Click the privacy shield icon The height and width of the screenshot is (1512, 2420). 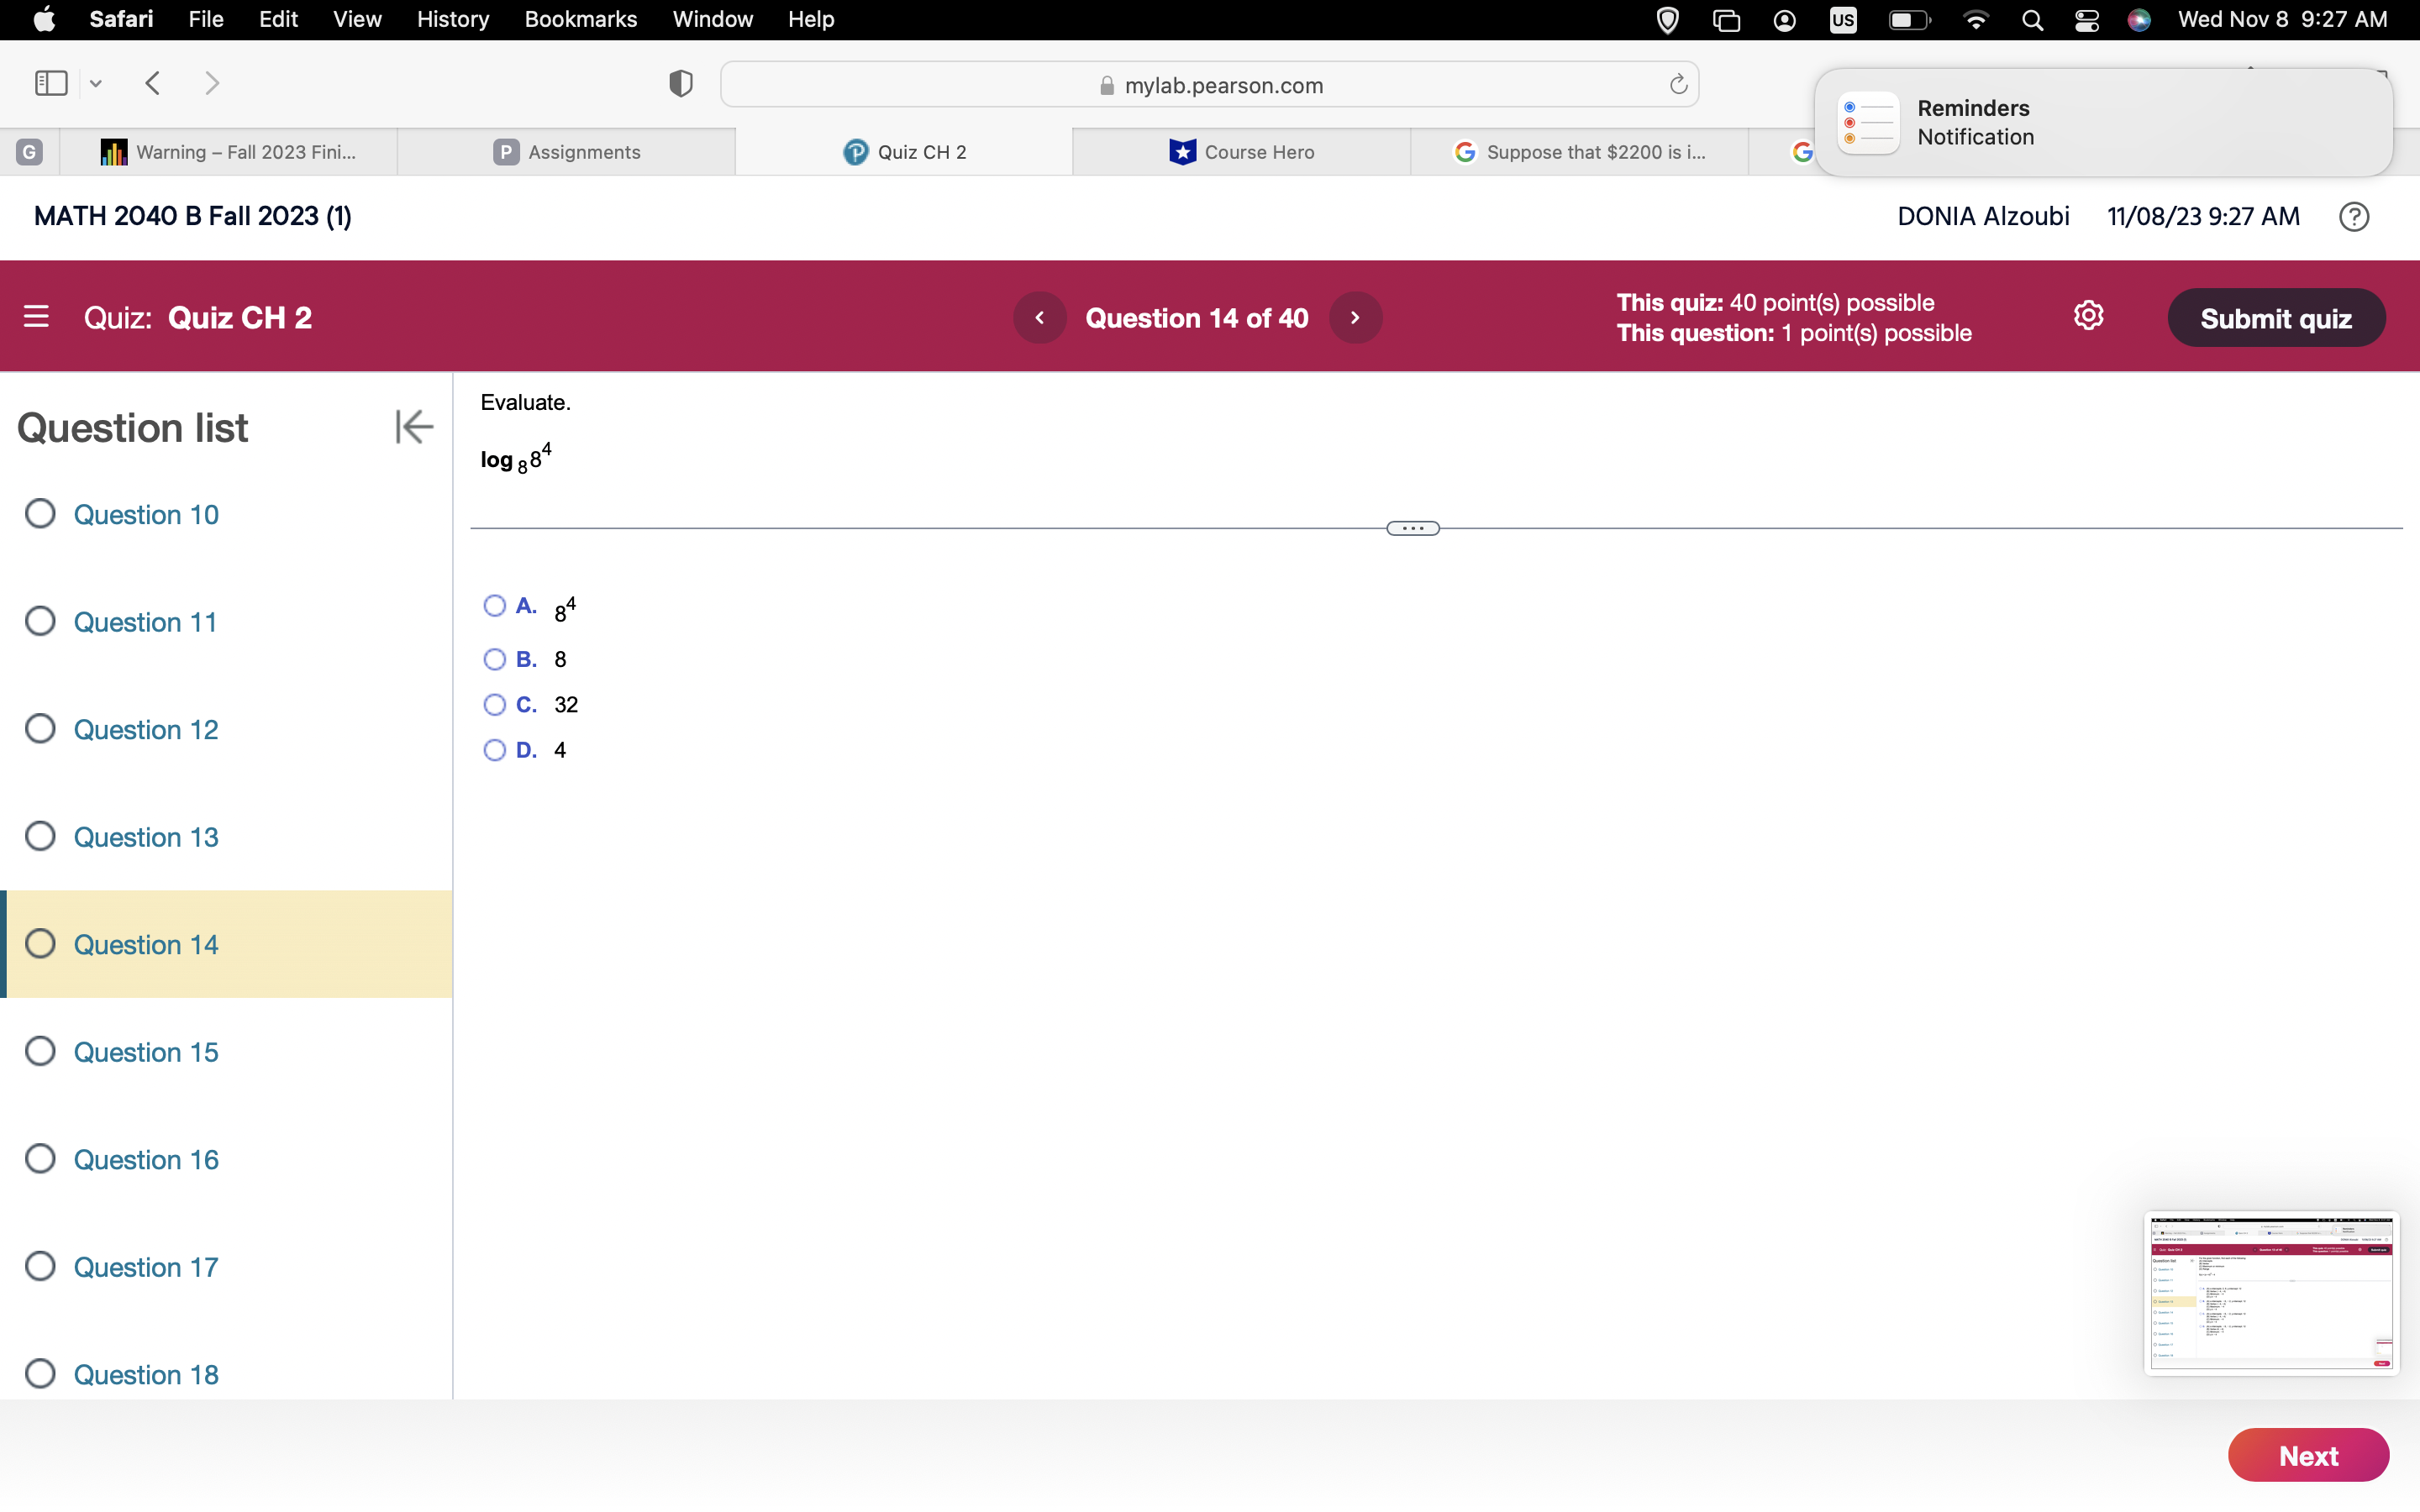point(680,84)
